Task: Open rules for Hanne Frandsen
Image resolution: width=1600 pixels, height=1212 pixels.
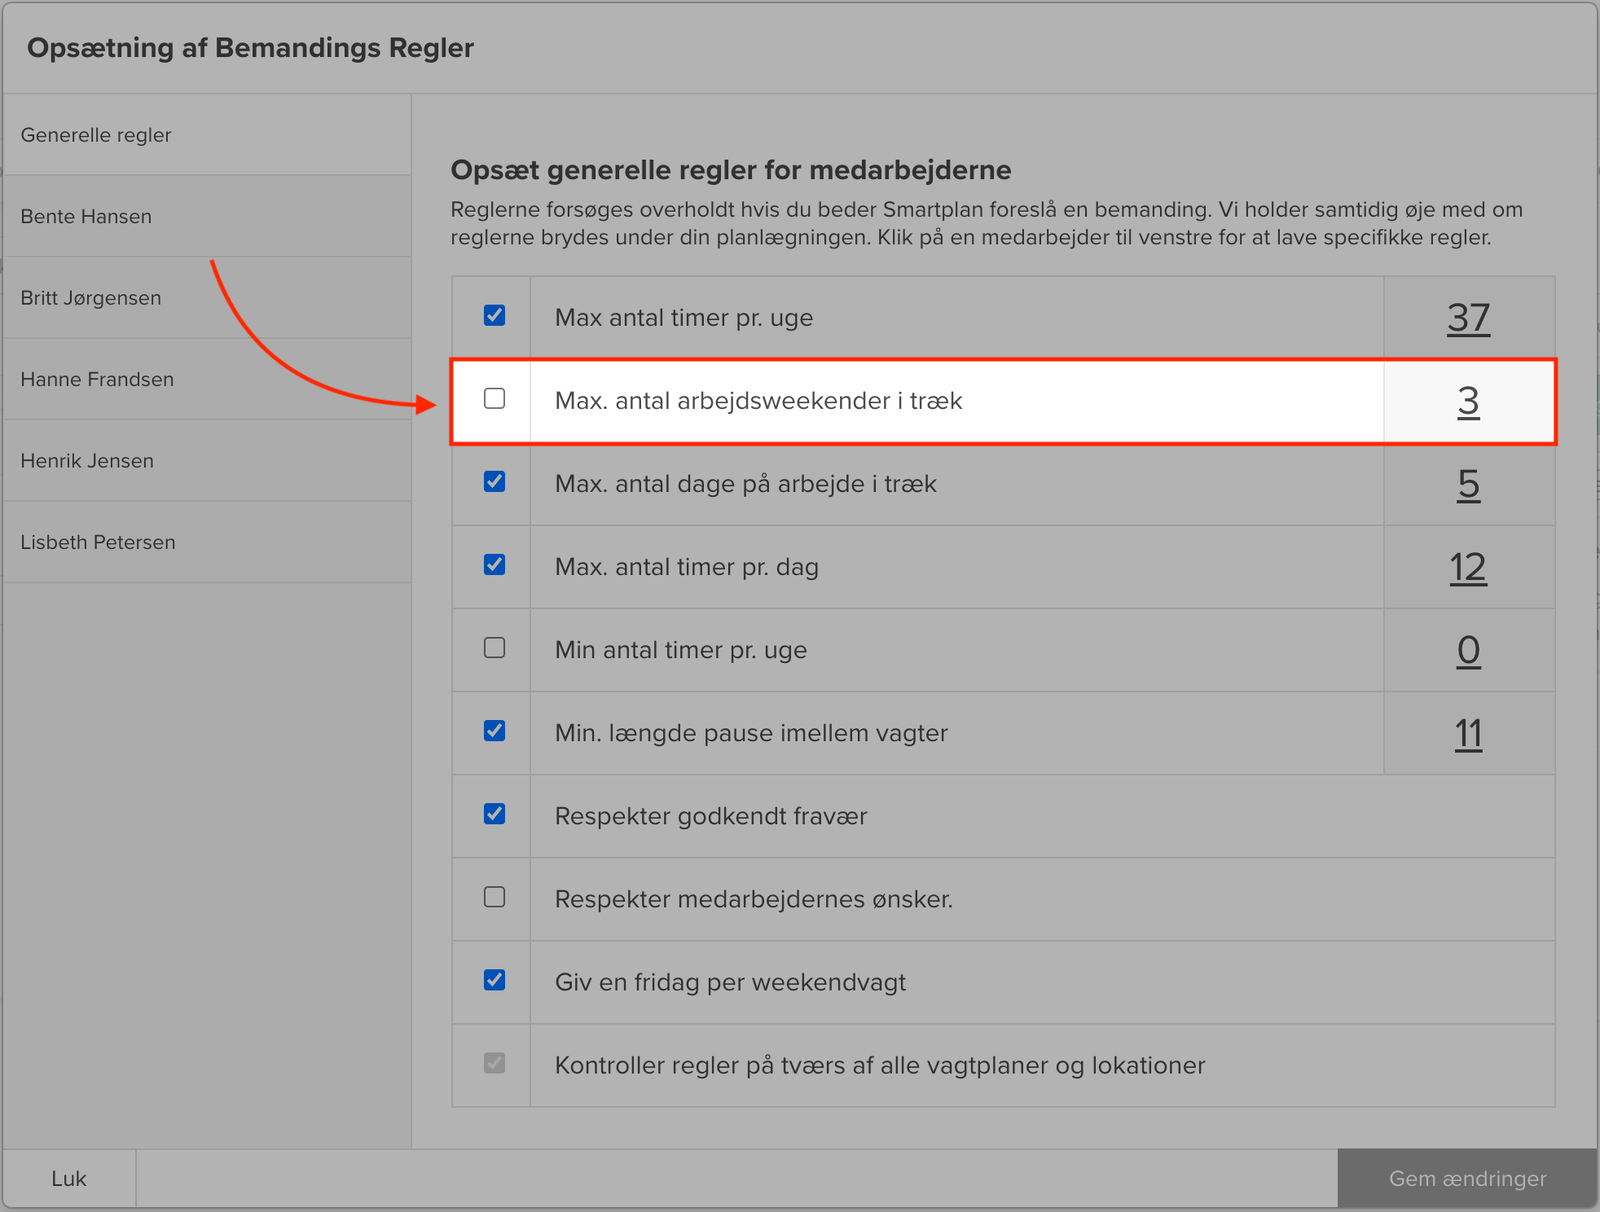Action: [97, 379]
